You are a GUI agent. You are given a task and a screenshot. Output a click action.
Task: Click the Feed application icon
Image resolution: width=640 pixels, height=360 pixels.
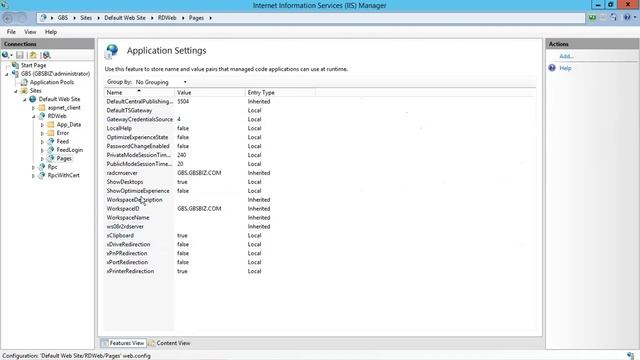click(x=51, y=142)
